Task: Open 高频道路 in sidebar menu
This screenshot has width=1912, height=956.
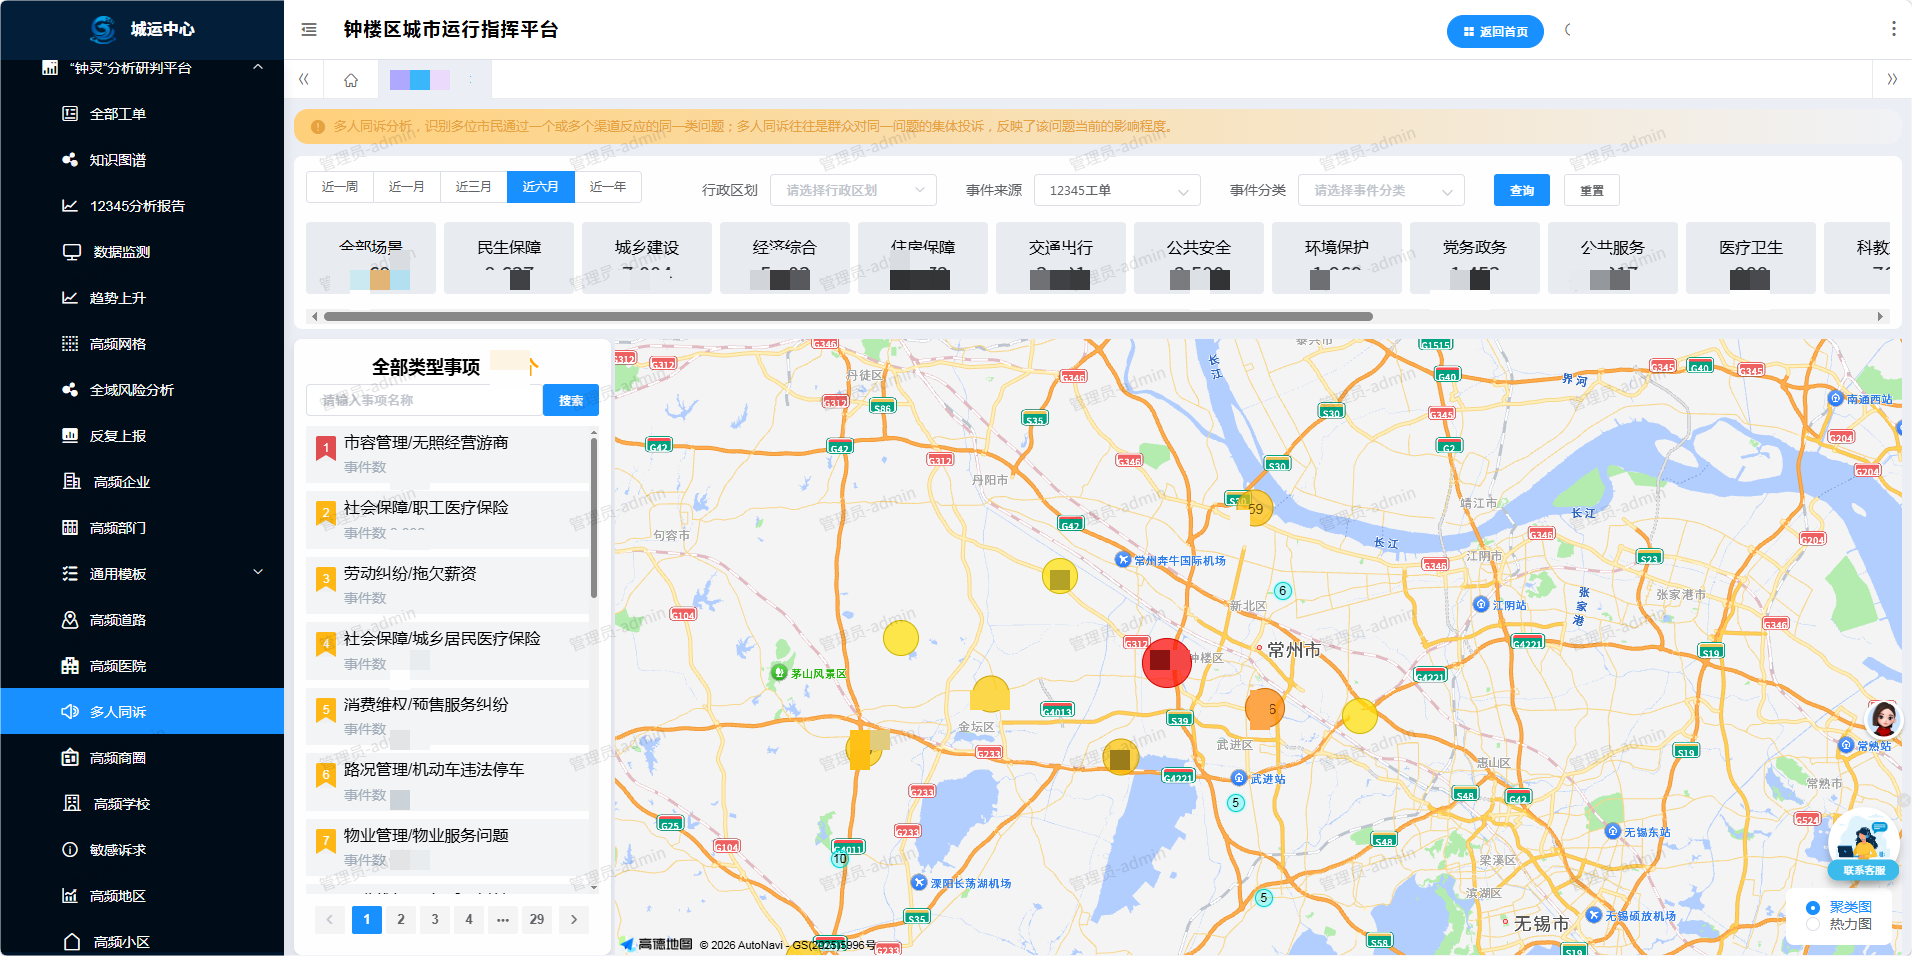Action: [118, 620]
